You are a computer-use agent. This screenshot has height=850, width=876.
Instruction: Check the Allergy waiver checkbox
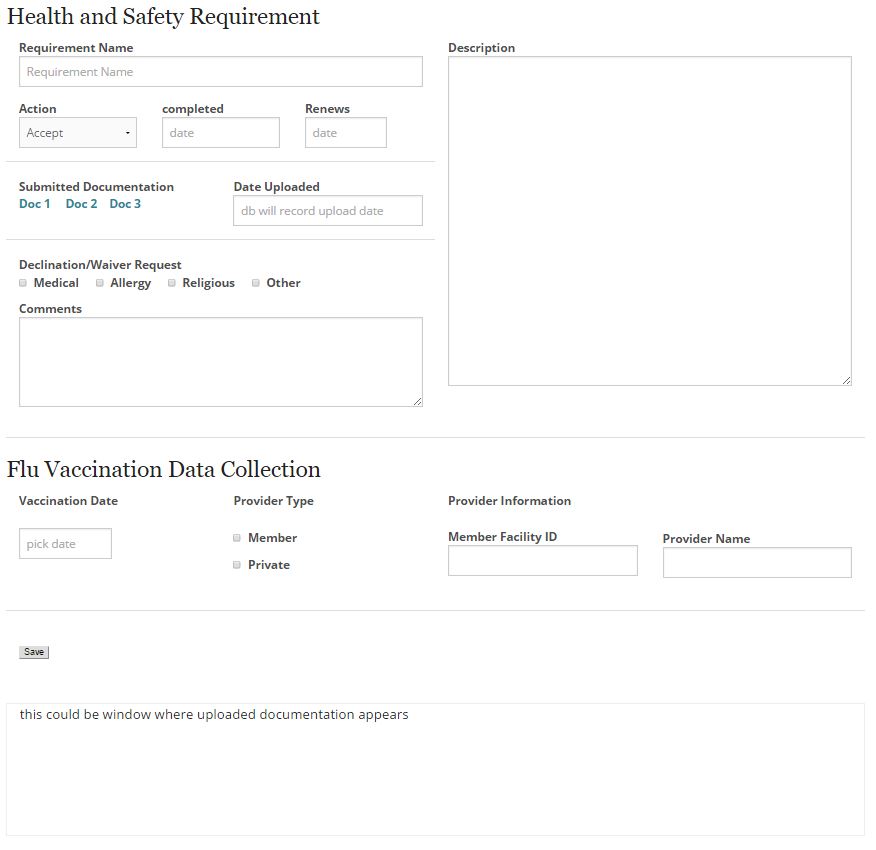click(x=100, y=283)
